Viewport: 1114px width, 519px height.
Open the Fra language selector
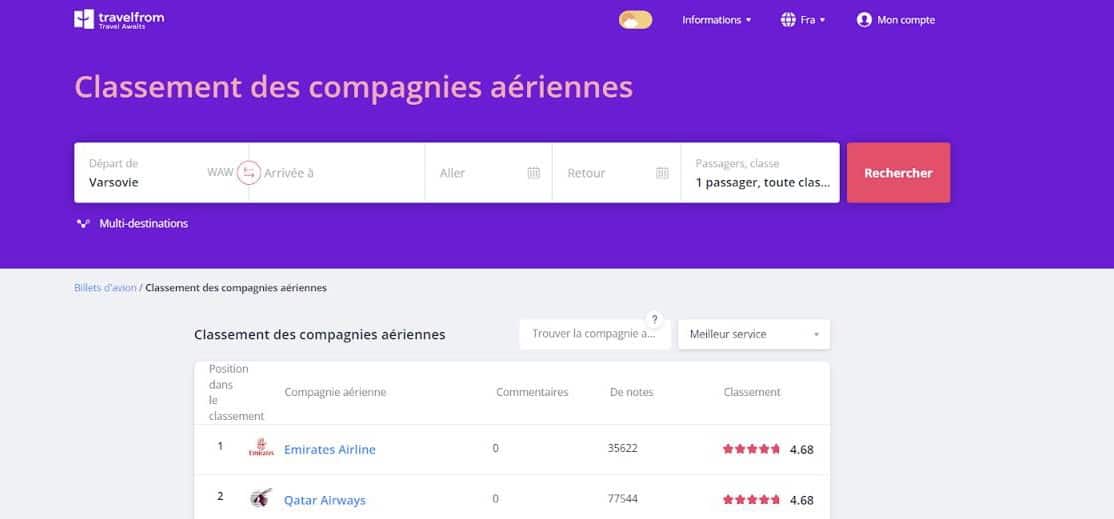tap(812, 20)
